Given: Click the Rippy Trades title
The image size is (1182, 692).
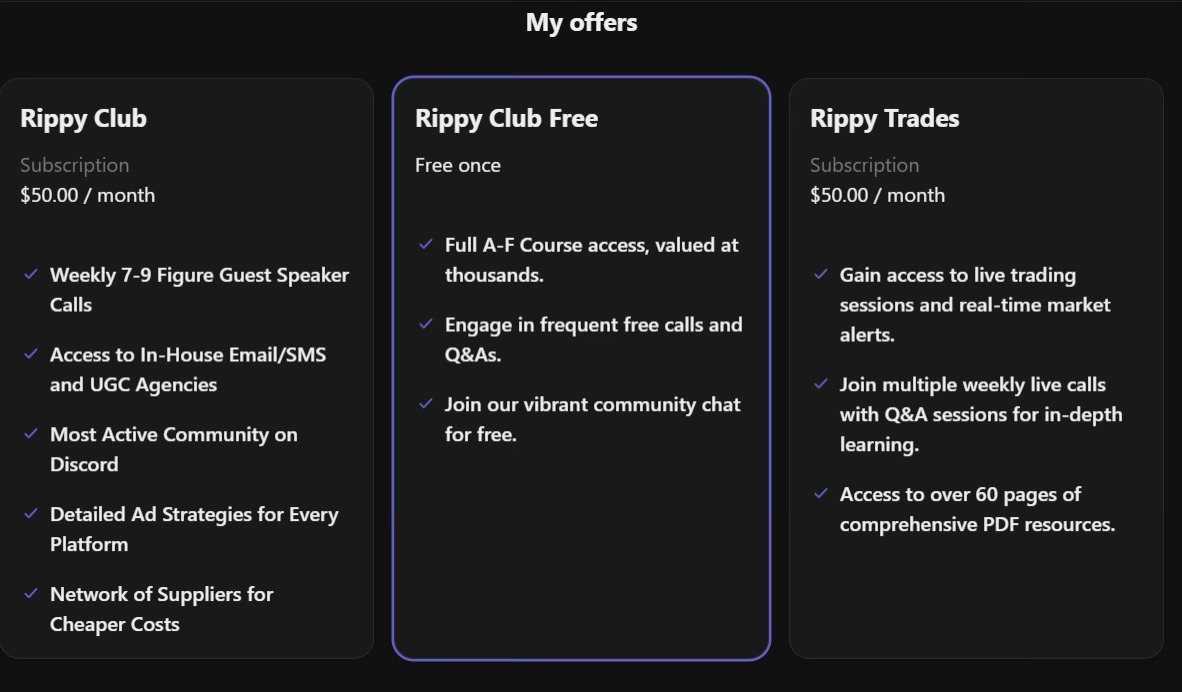Looking at the screenshot, I should coord(884,118).
